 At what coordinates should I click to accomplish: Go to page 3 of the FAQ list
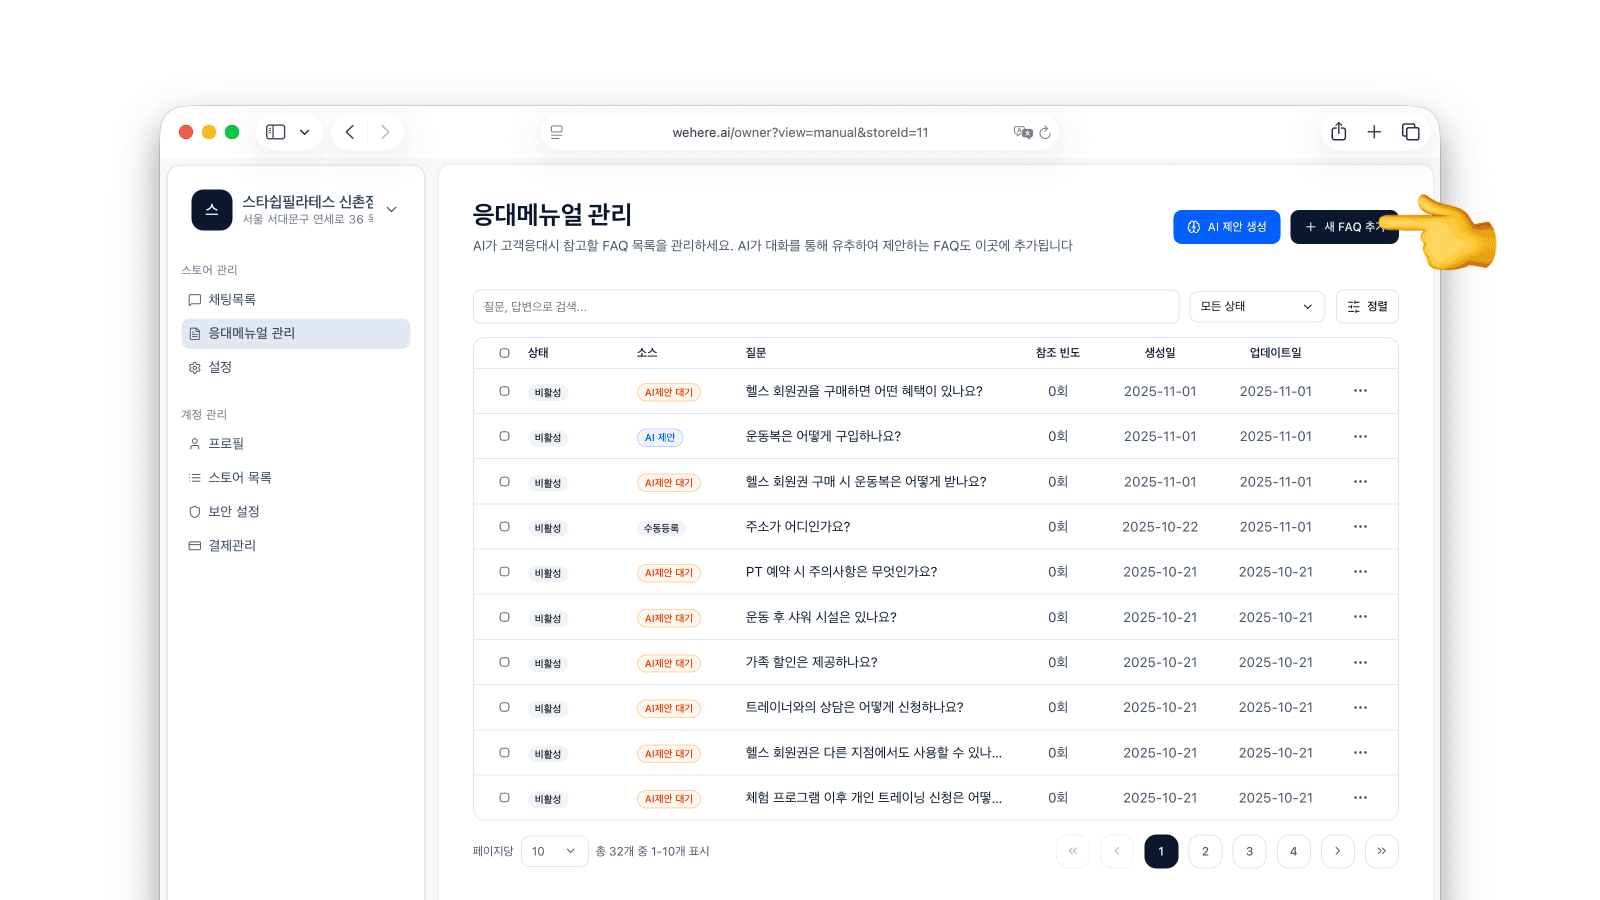coord(1249,851)
